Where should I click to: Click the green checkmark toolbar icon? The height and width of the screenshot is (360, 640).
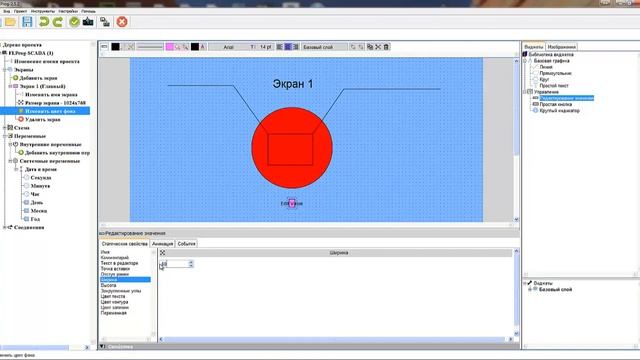click(74, 22)
